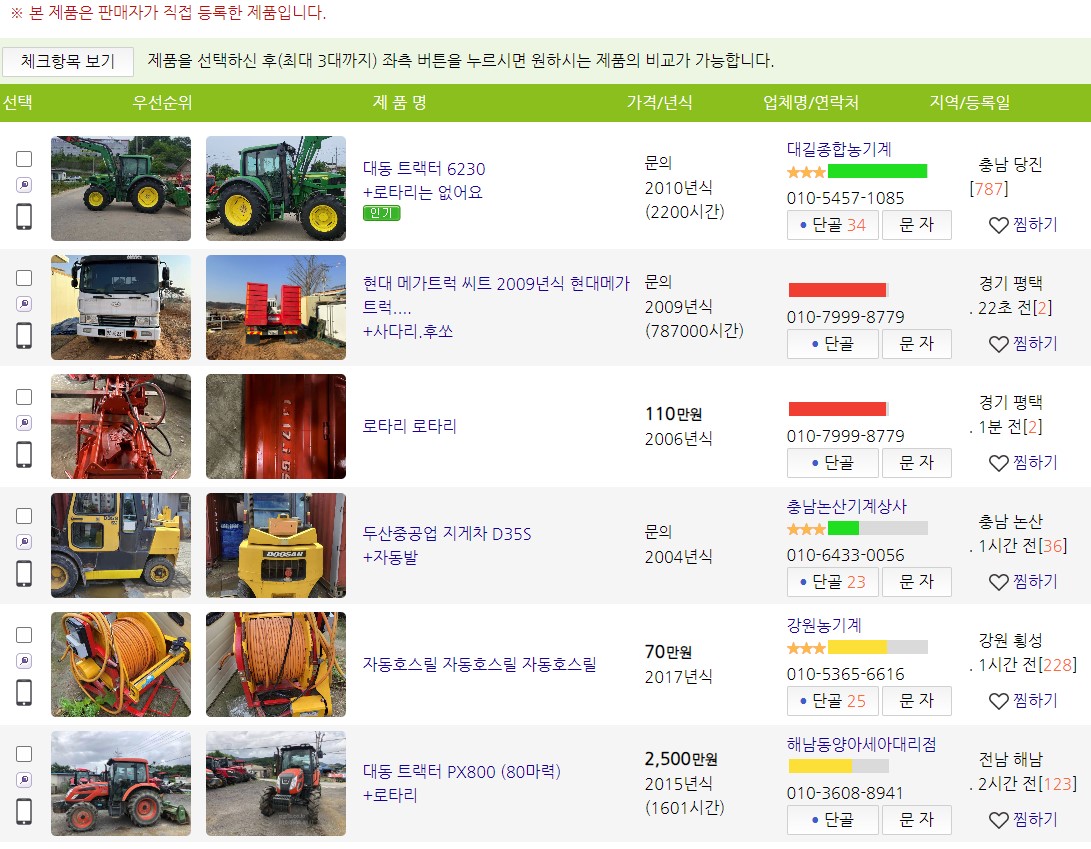Click the 가격/년식 column header

659,103
